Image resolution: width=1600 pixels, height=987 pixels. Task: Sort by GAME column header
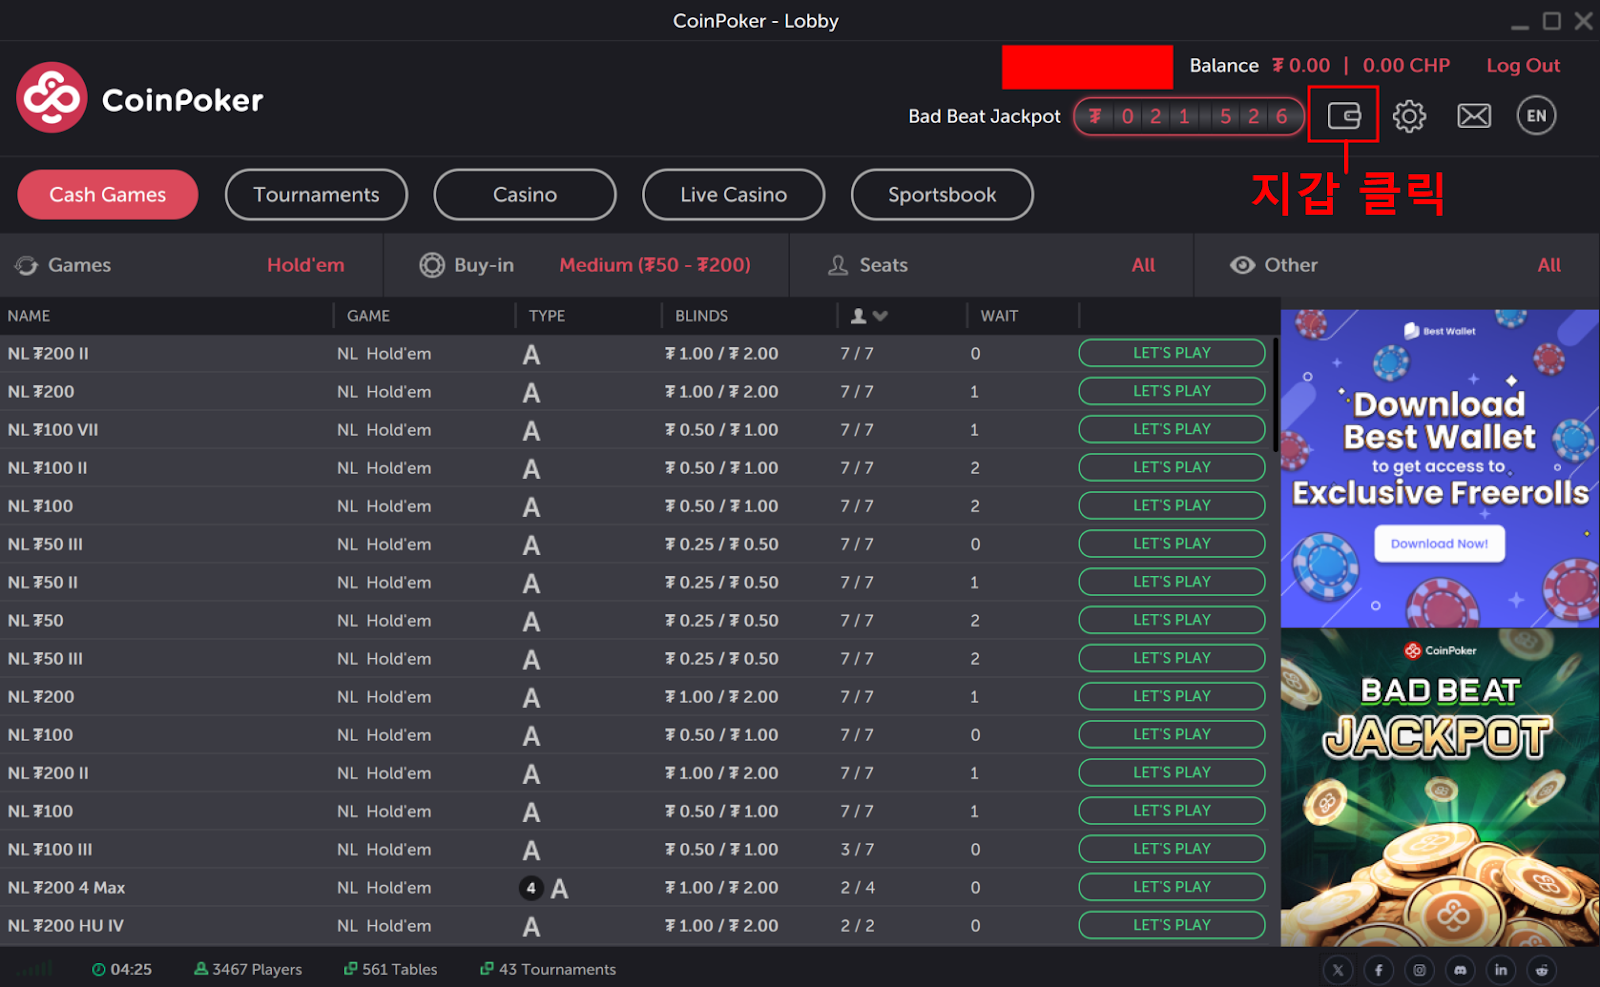click(368, 316)
